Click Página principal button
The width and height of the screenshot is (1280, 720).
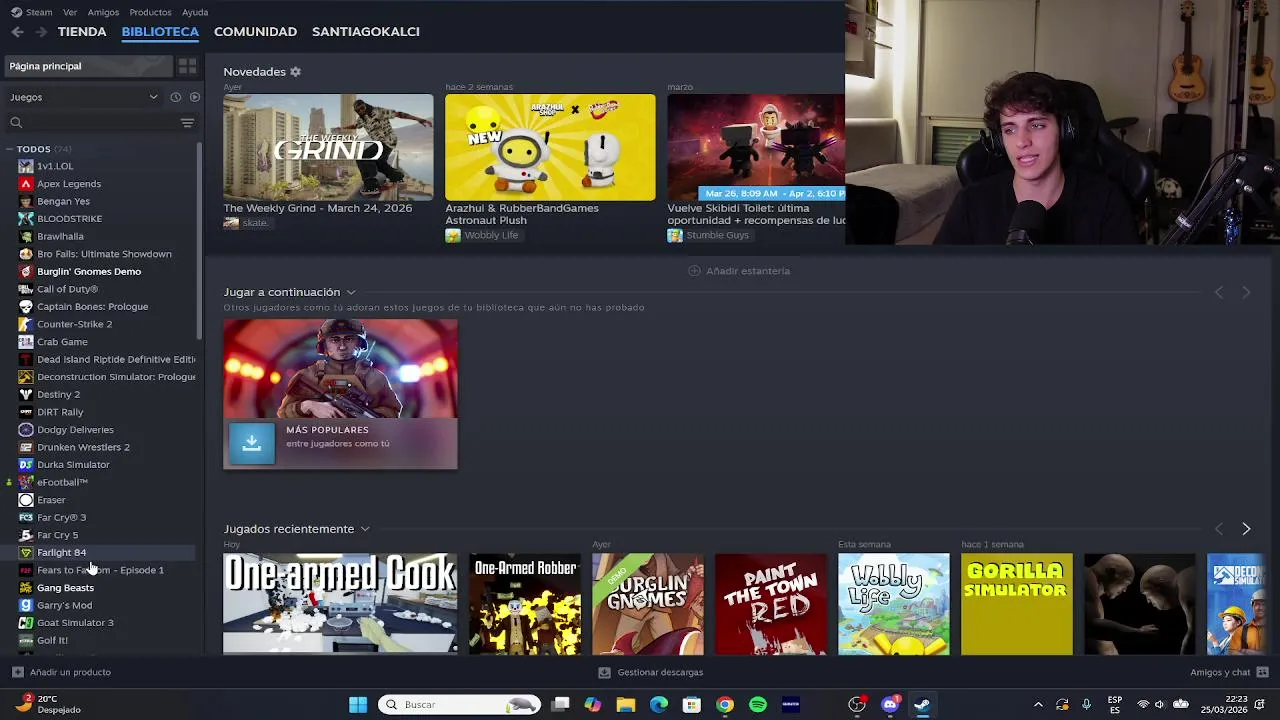88,66
